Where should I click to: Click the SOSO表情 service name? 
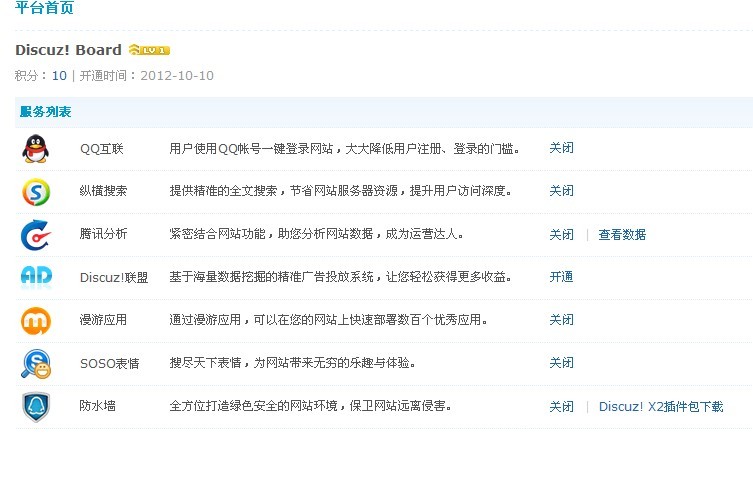[109, 364]
